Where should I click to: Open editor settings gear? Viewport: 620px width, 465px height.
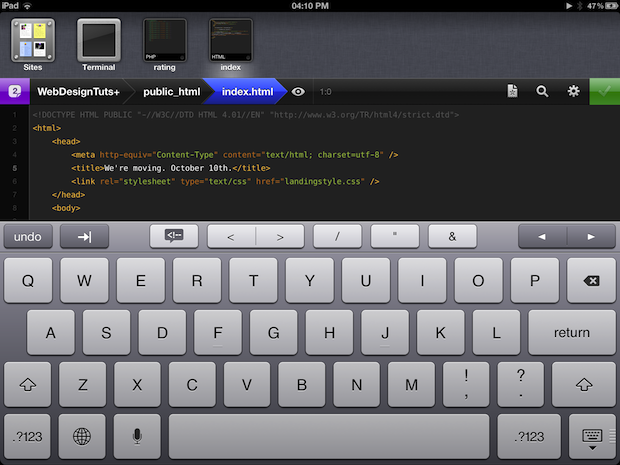tap(573, 91)
